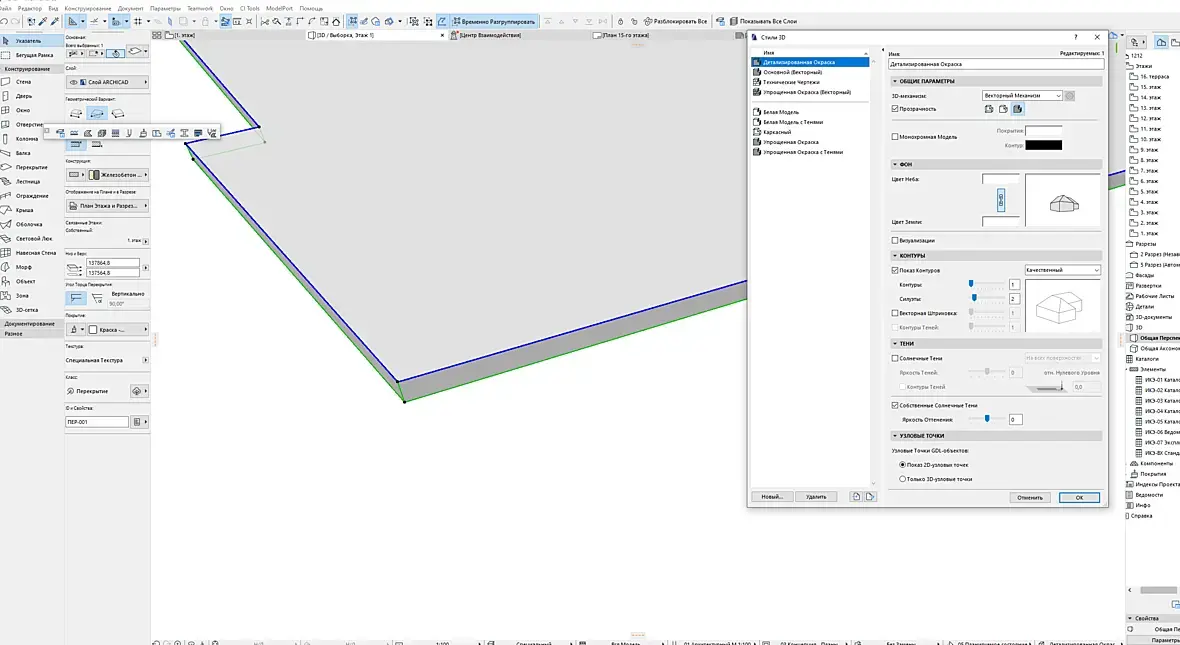1180x645 pixels.
Task: Select the Только 3D-узловые точки radio button
Action: click(902, 479)
